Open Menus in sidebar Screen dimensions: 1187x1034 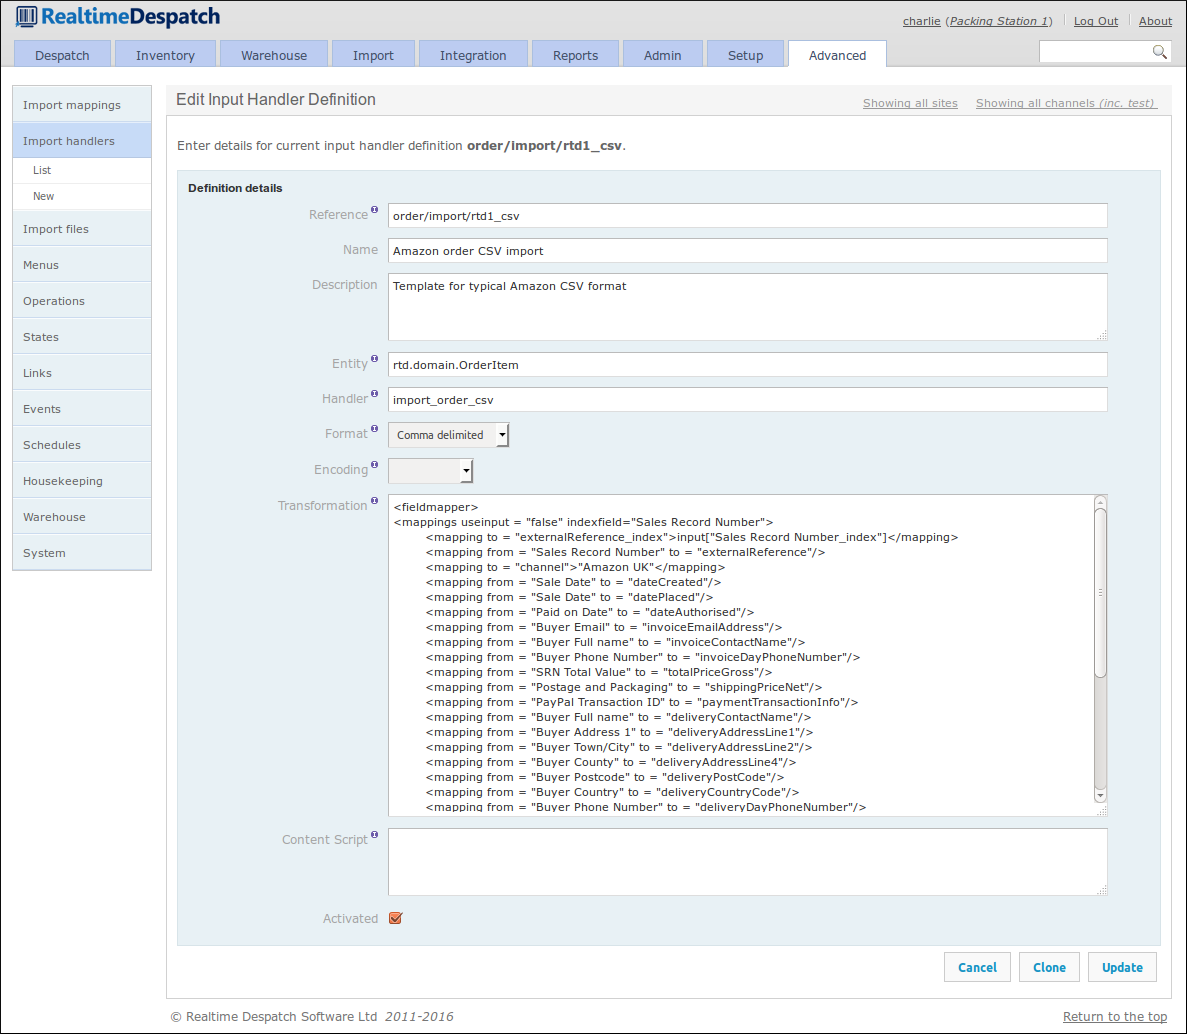(x=82, y=265)
